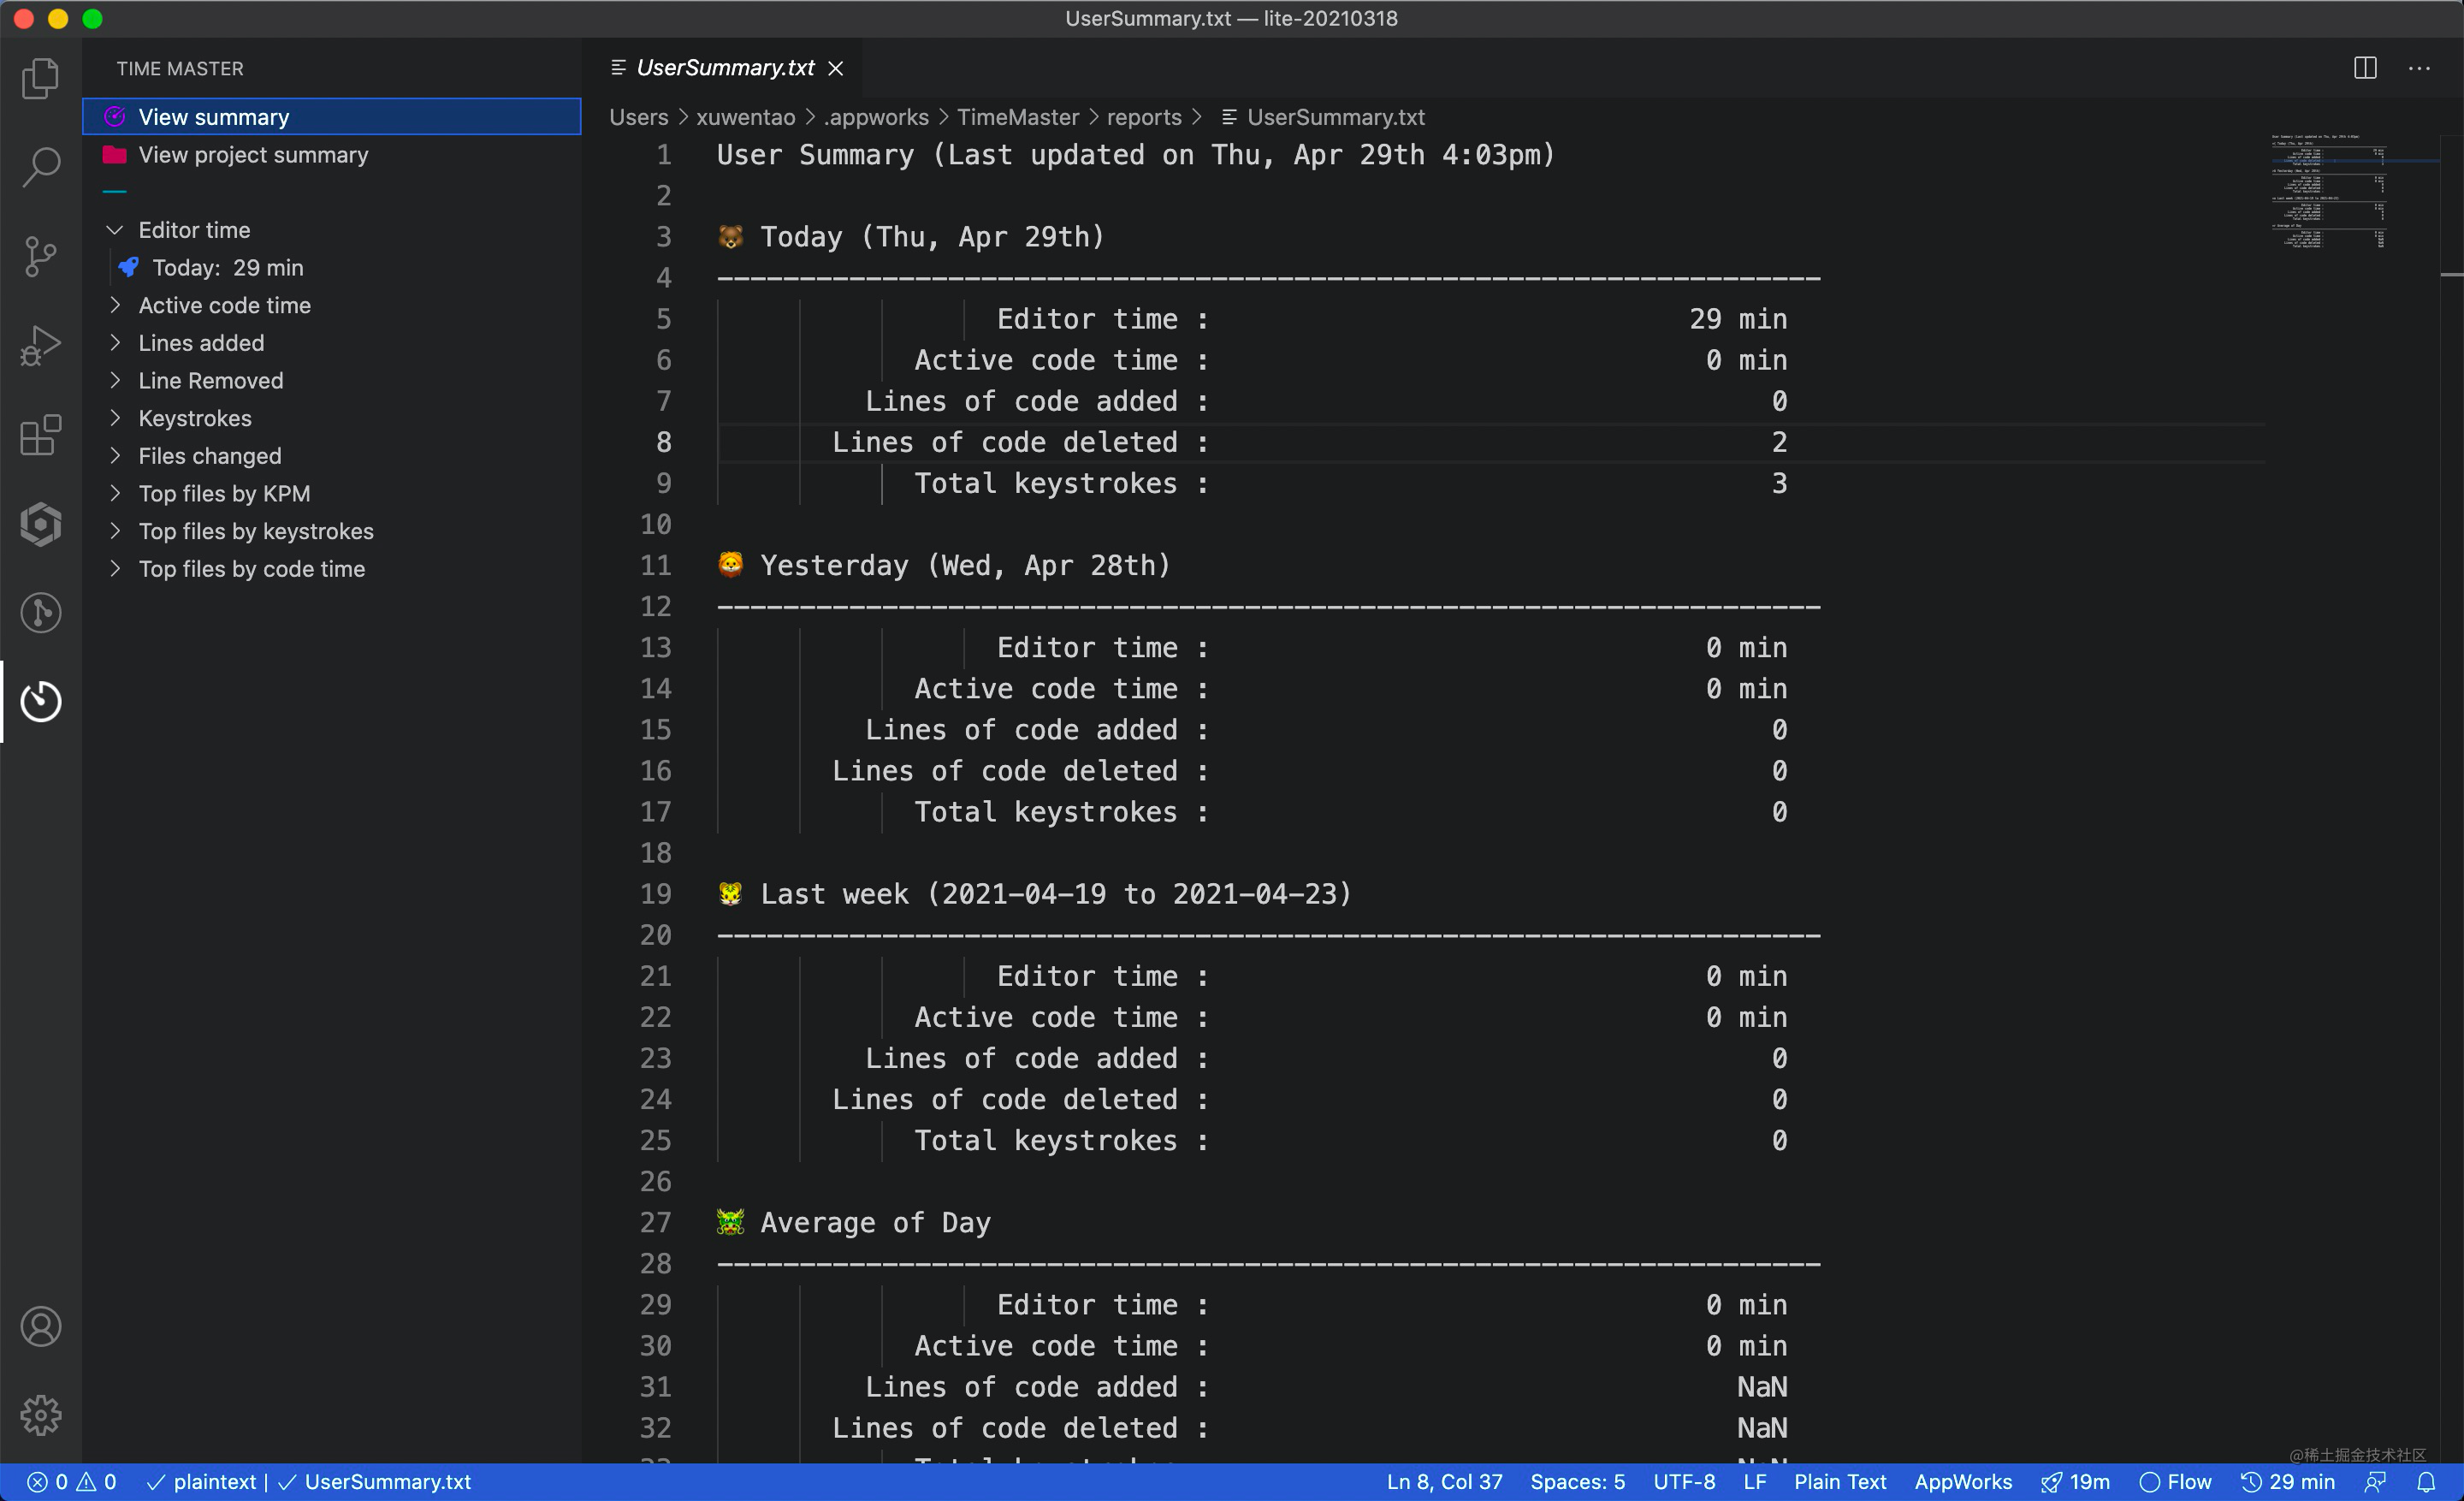Expand Top files by KPM
The image size is (2464, 1501).
coord(226,493)
